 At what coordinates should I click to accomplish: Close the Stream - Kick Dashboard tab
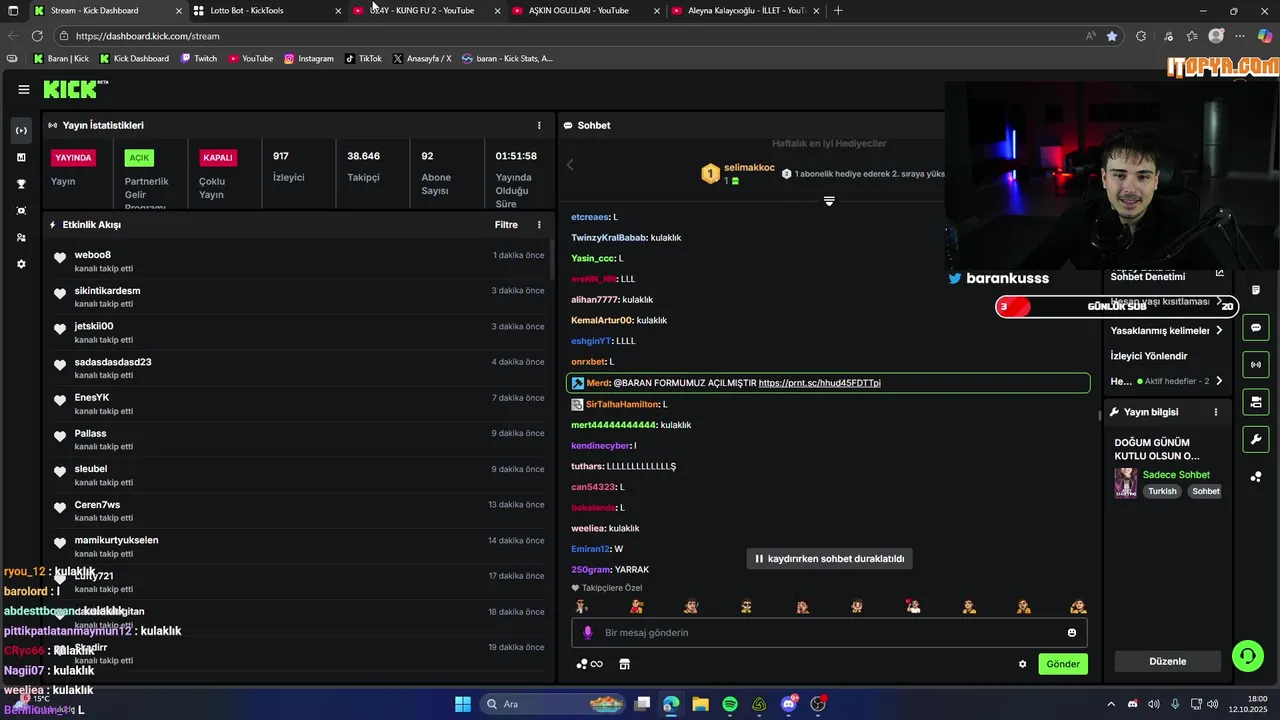click(x=179, y=11)
